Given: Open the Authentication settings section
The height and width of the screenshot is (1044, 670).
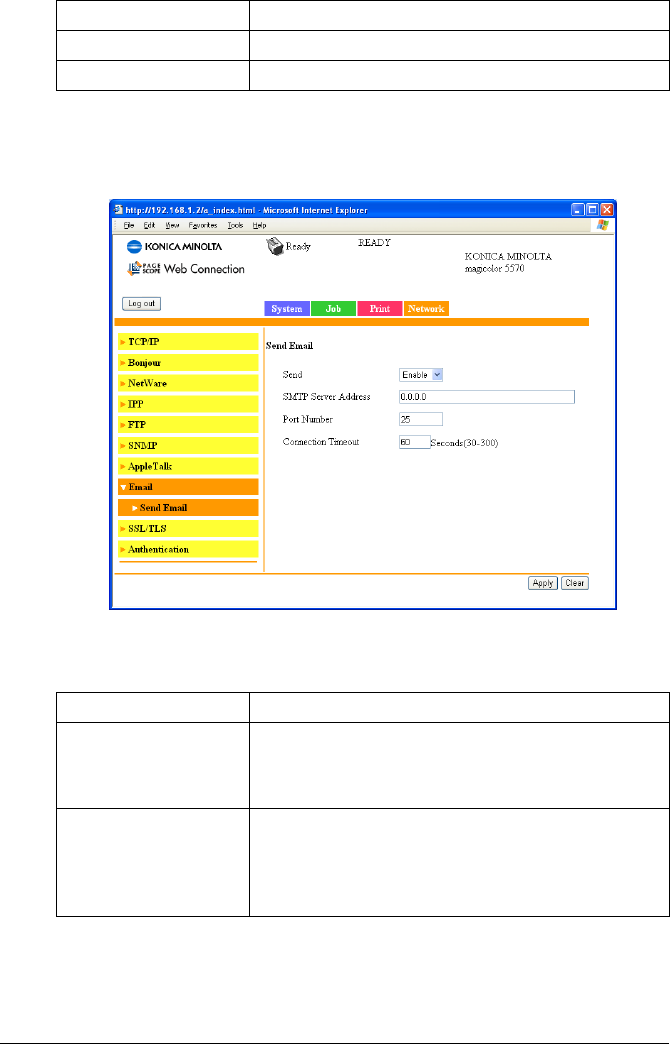Looking at the screenshot, I should (188, 549).
